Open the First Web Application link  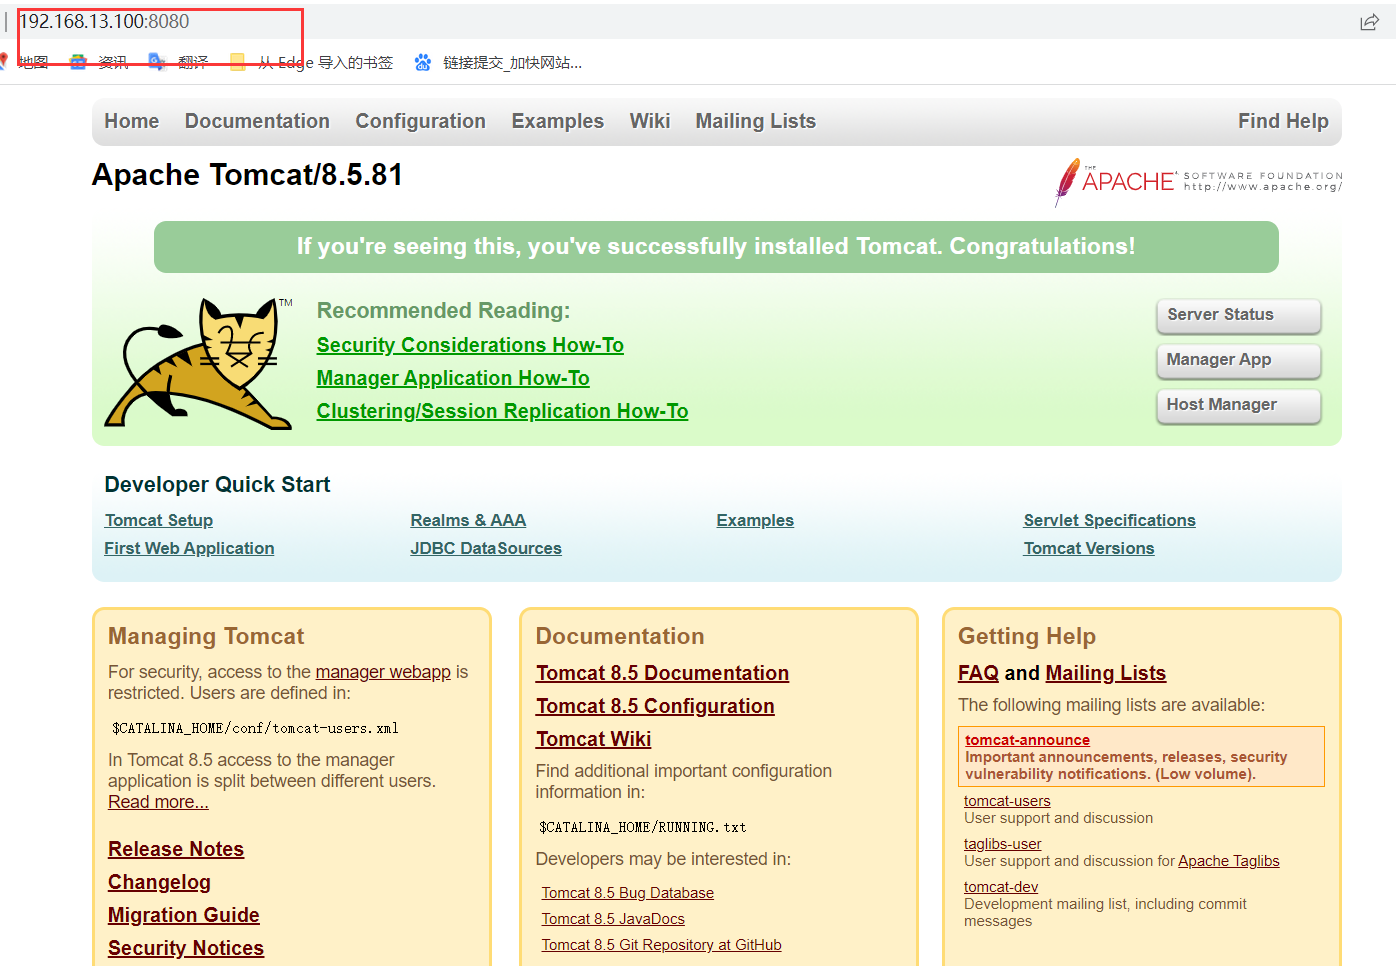pyautogui.click(x=189, y=548)
